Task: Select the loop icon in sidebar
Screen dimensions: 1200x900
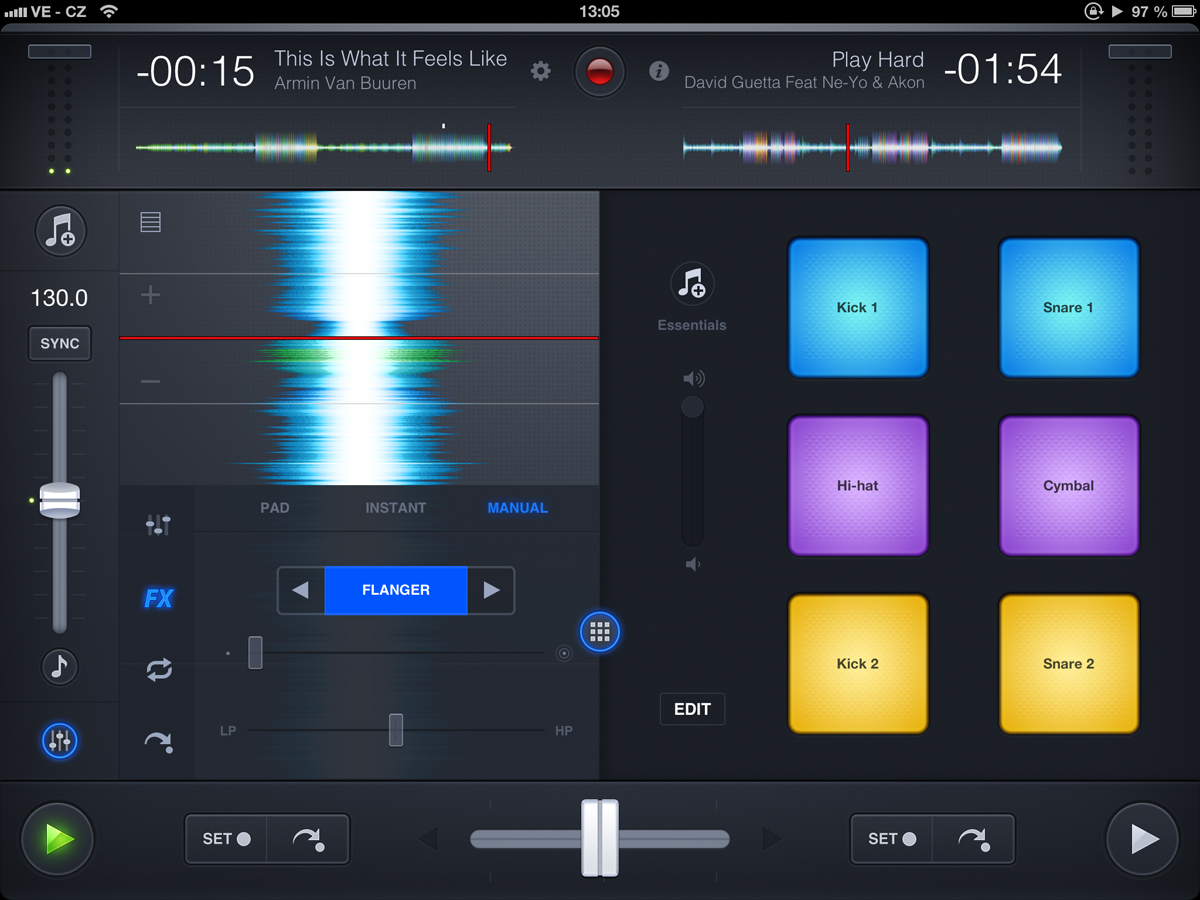Action: tap(158, 670)
